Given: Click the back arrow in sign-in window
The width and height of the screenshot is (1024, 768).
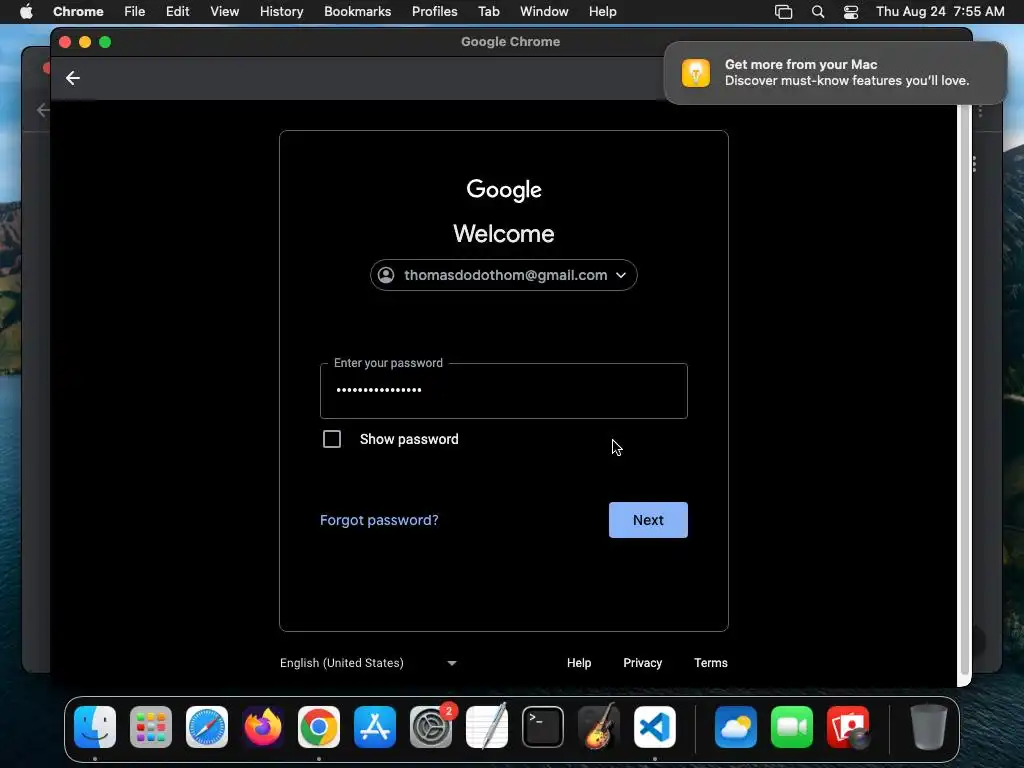Looking at the screenshot, I should (x=72, y=78).
